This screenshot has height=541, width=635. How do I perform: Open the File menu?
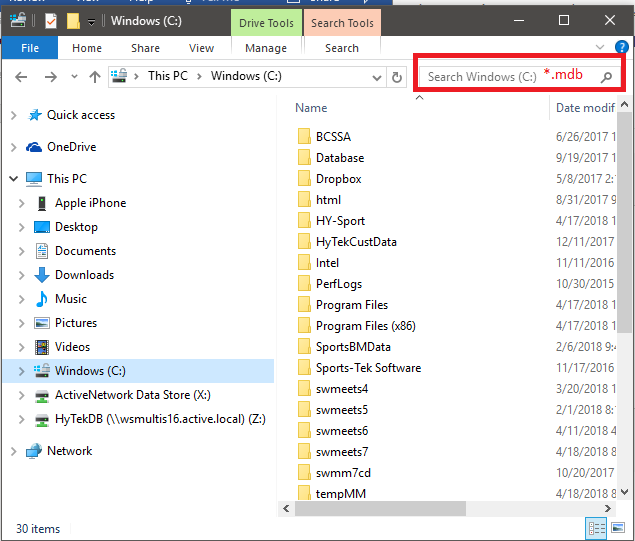click(30, 48)
